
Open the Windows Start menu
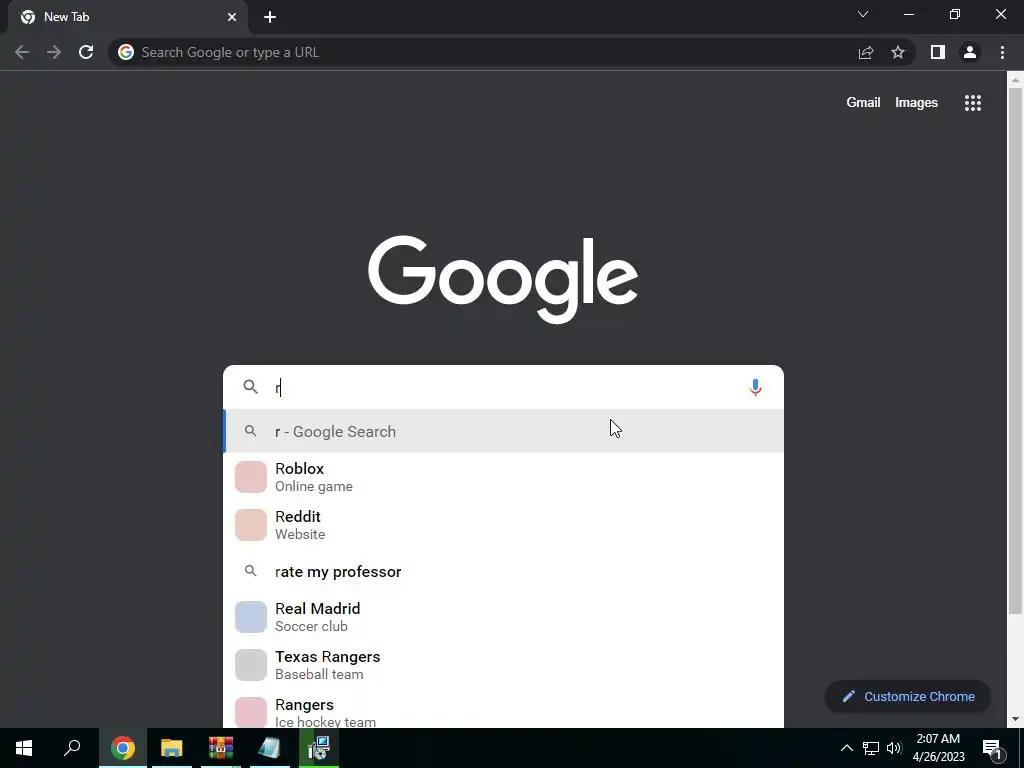(24, 748)
